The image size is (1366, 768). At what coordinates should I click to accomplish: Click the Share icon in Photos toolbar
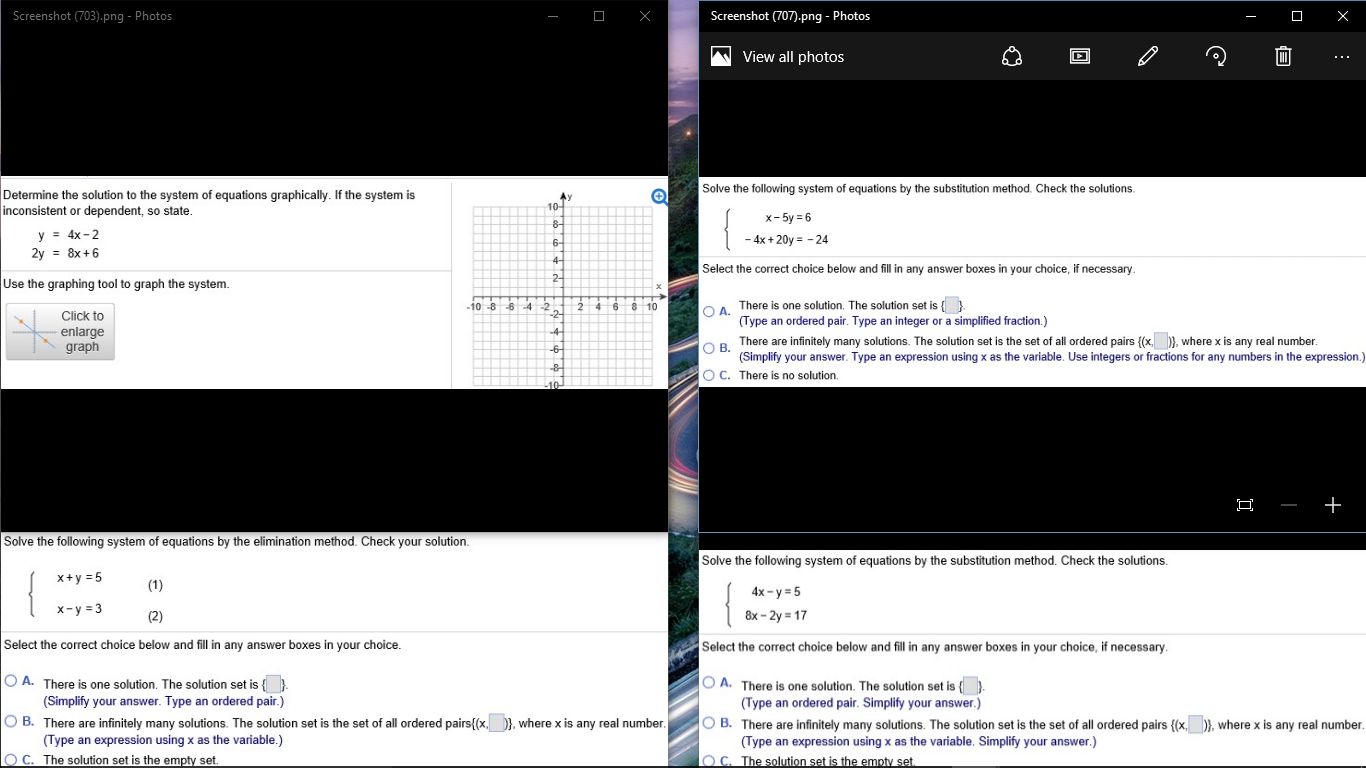coord(1012,57)
